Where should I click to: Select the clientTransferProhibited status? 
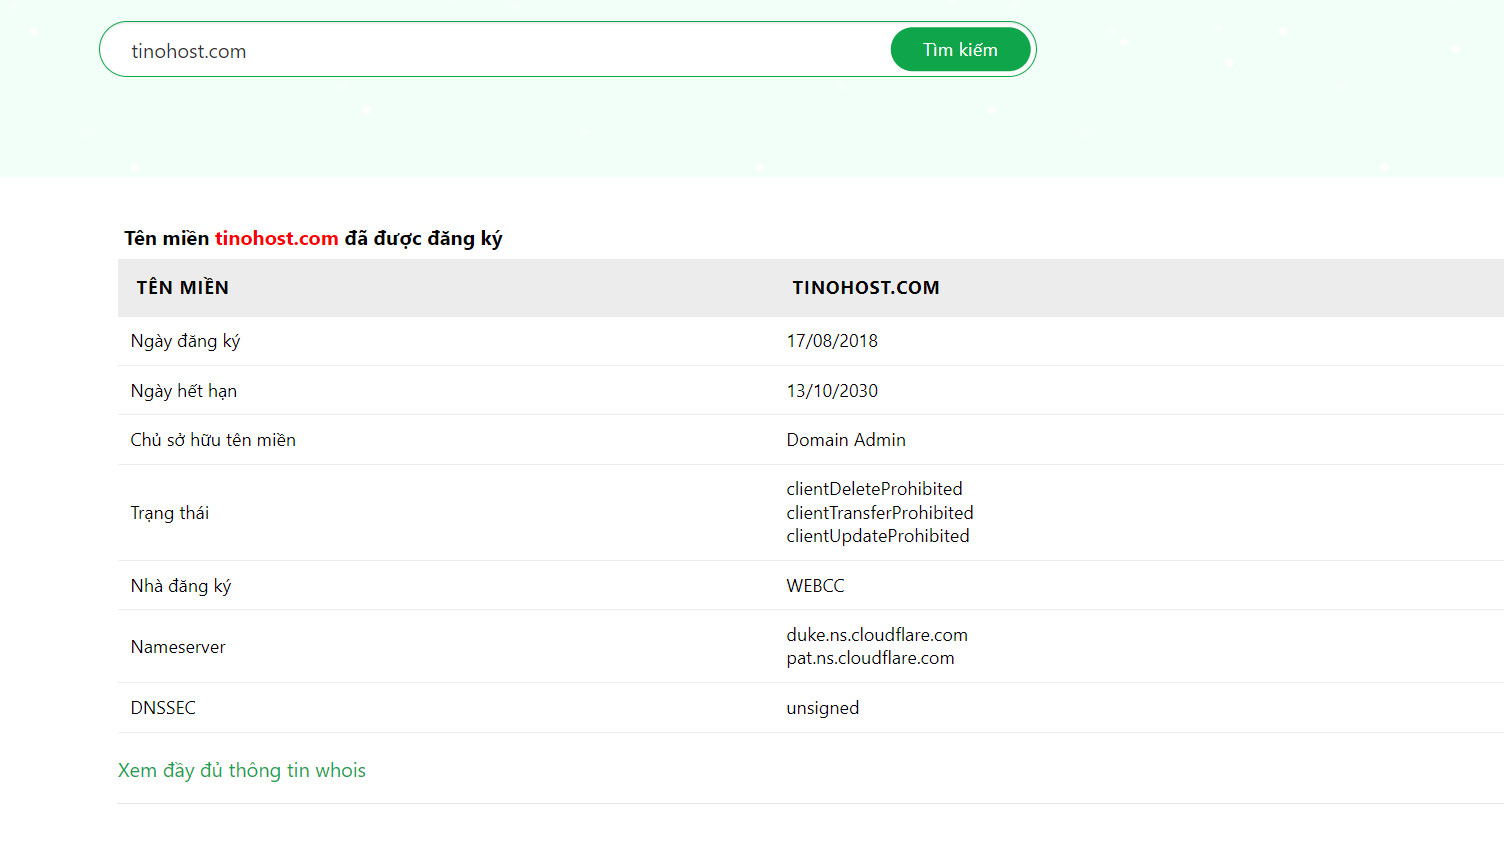click(x=880, y=513)
